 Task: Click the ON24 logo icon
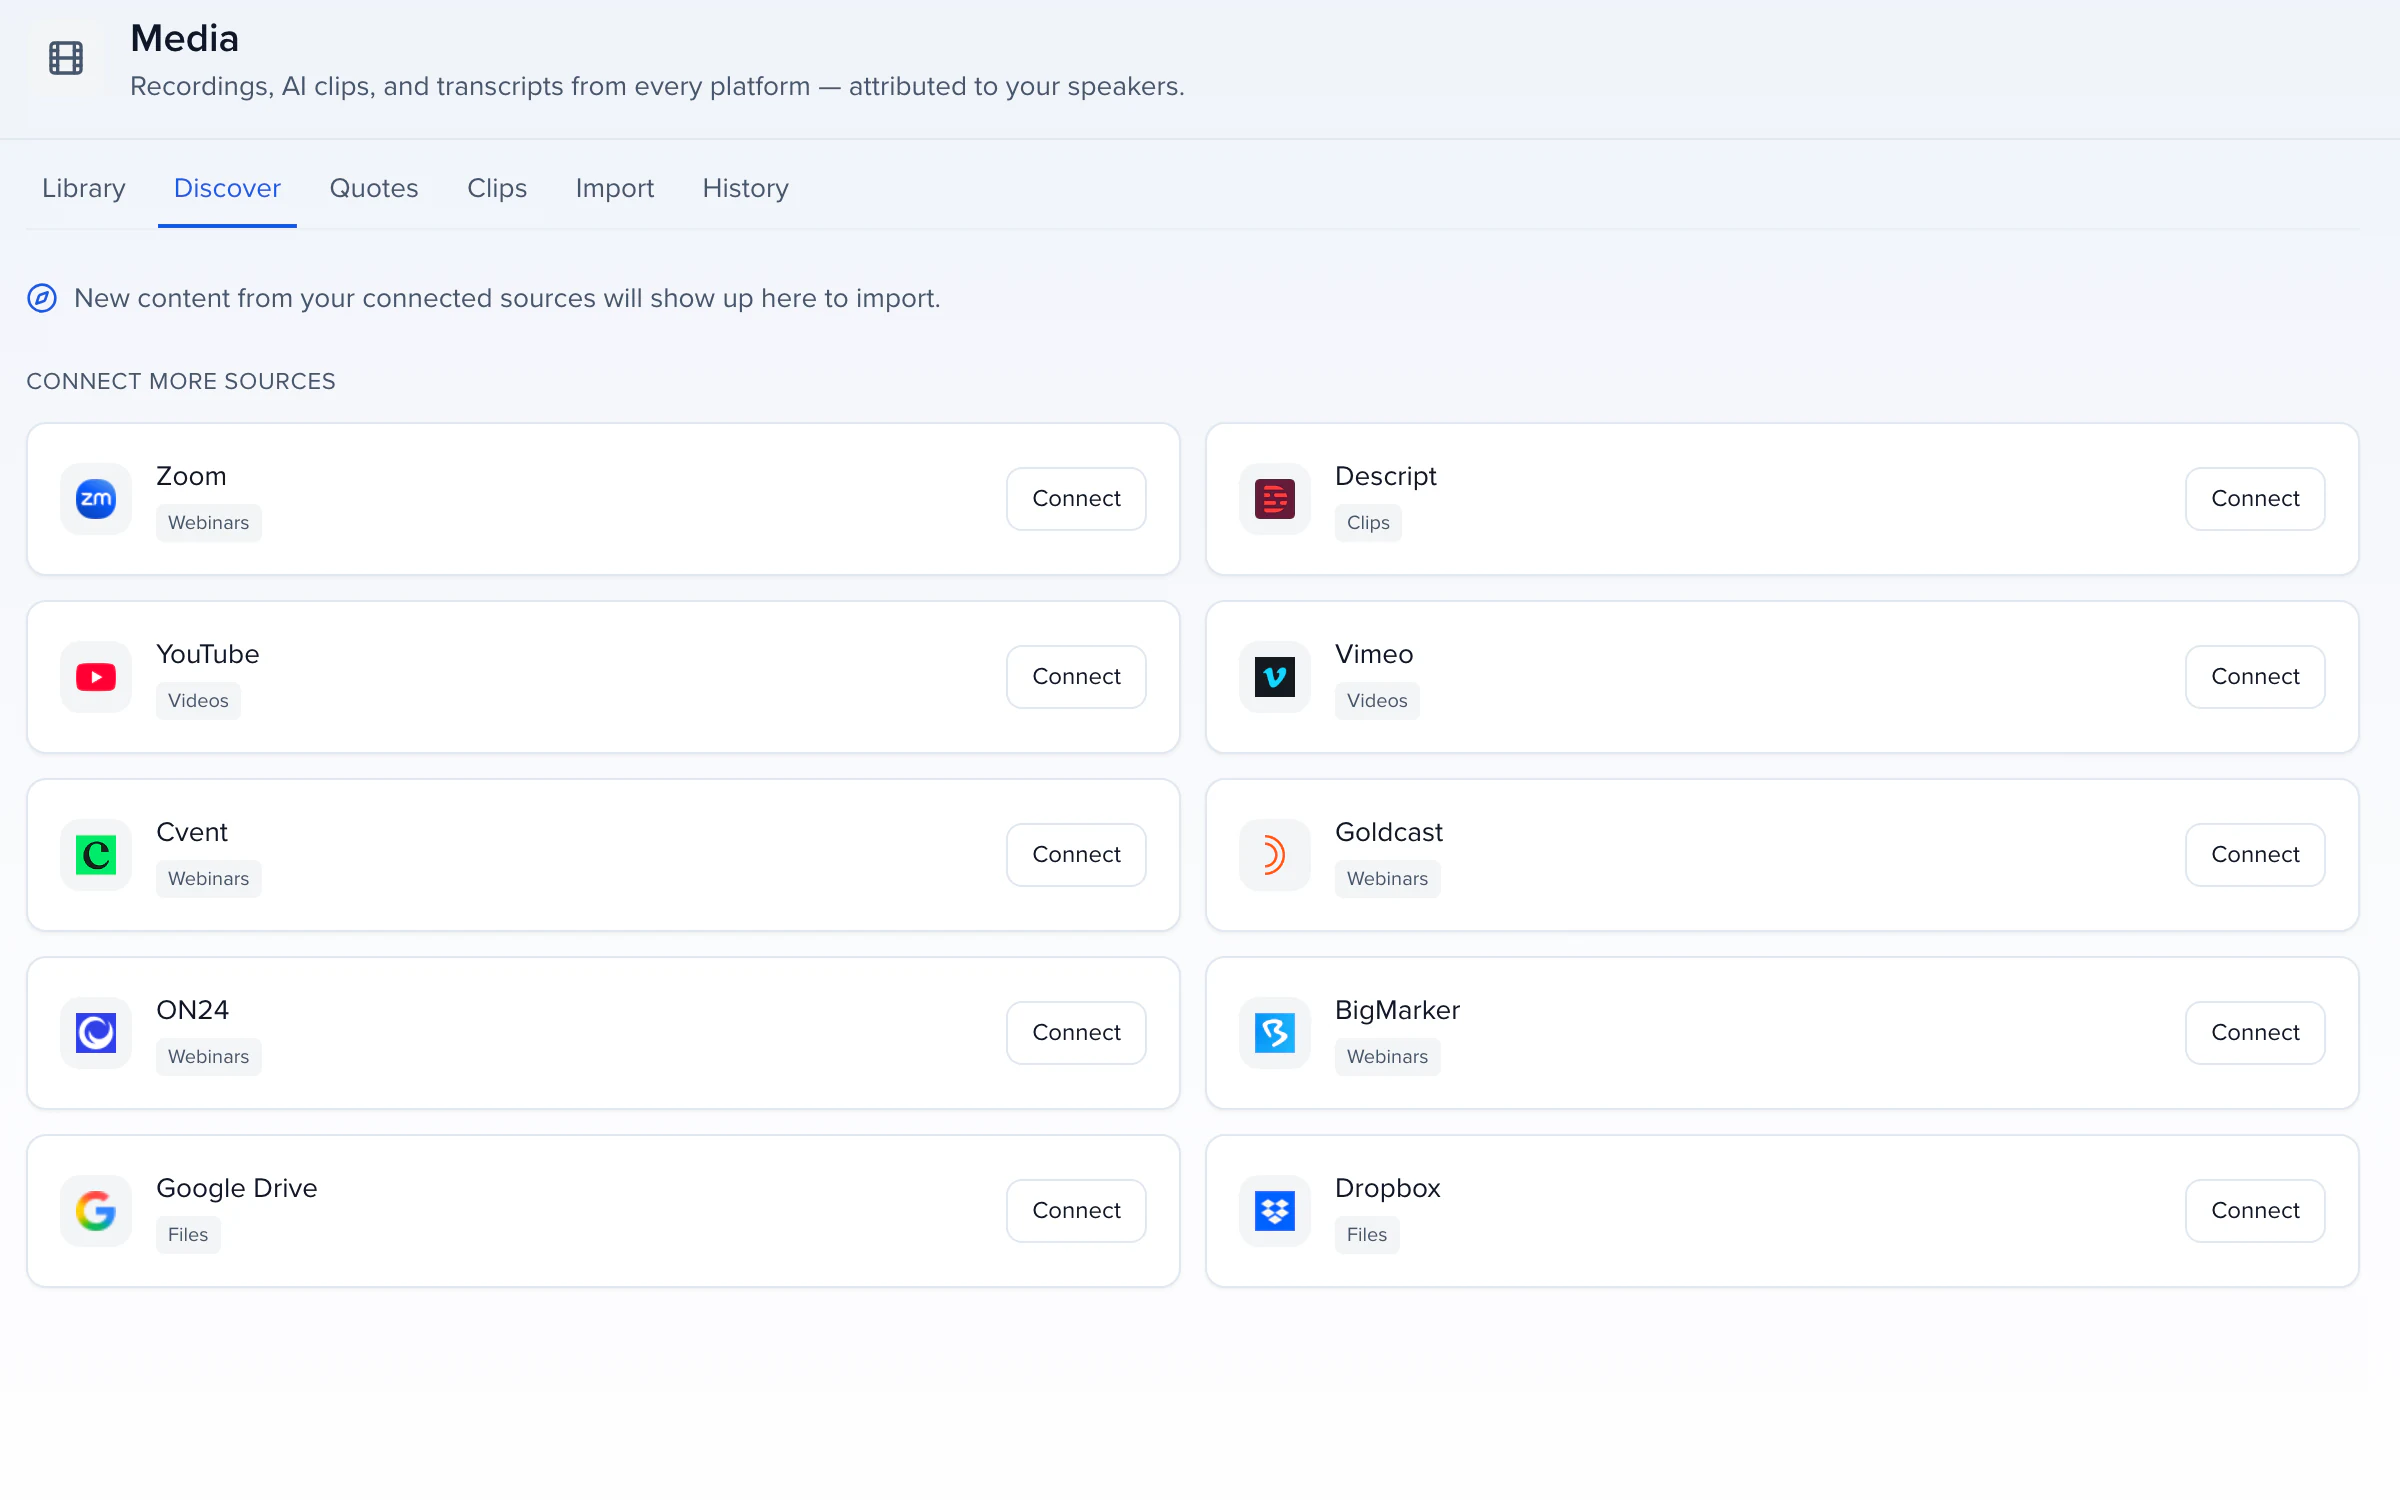click(96, 1033)
